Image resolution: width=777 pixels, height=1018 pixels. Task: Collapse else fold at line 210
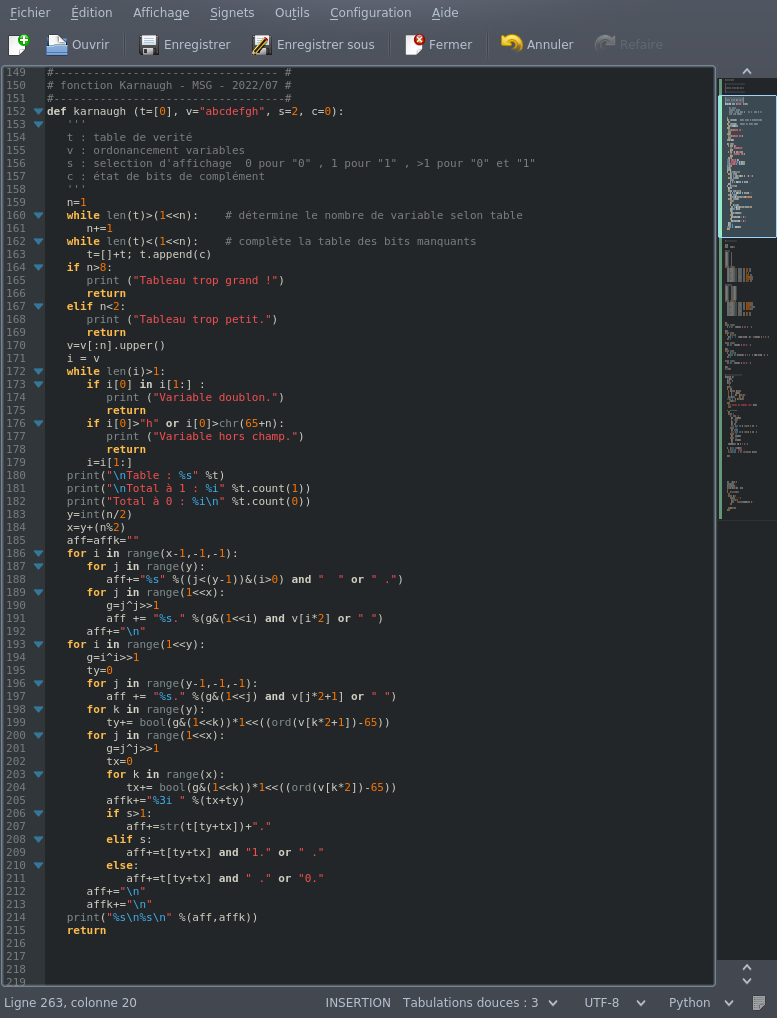(x=38, y=865)
